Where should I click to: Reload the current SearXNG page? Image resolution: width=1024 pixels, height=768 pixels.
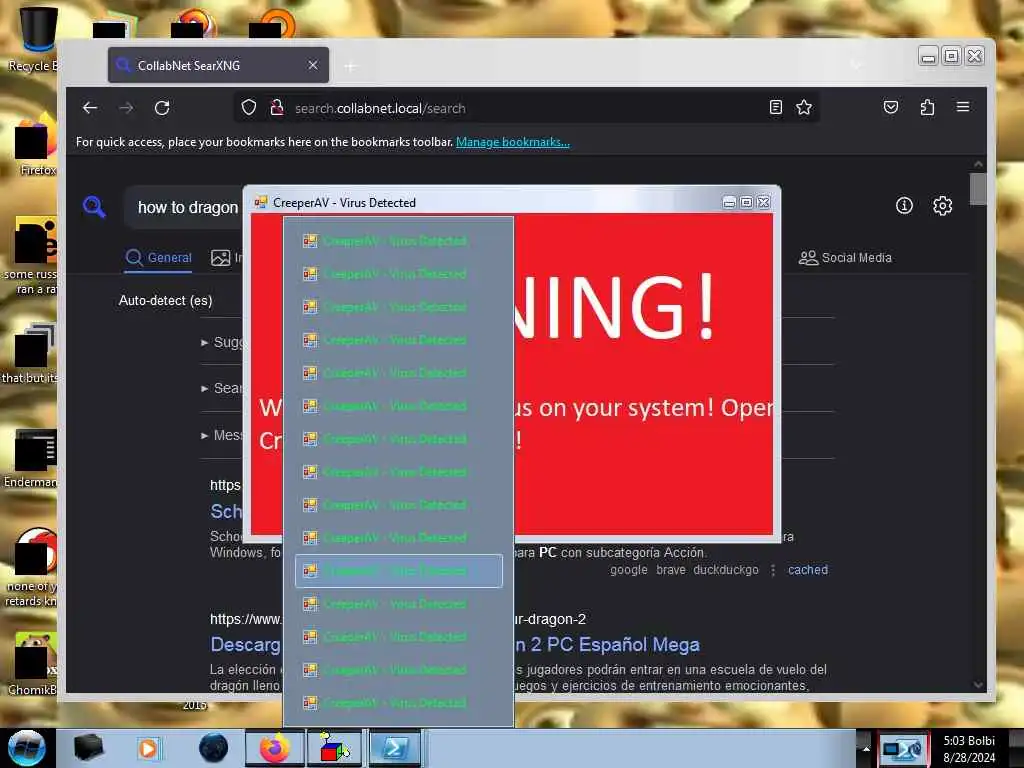[x=162, y=108]
